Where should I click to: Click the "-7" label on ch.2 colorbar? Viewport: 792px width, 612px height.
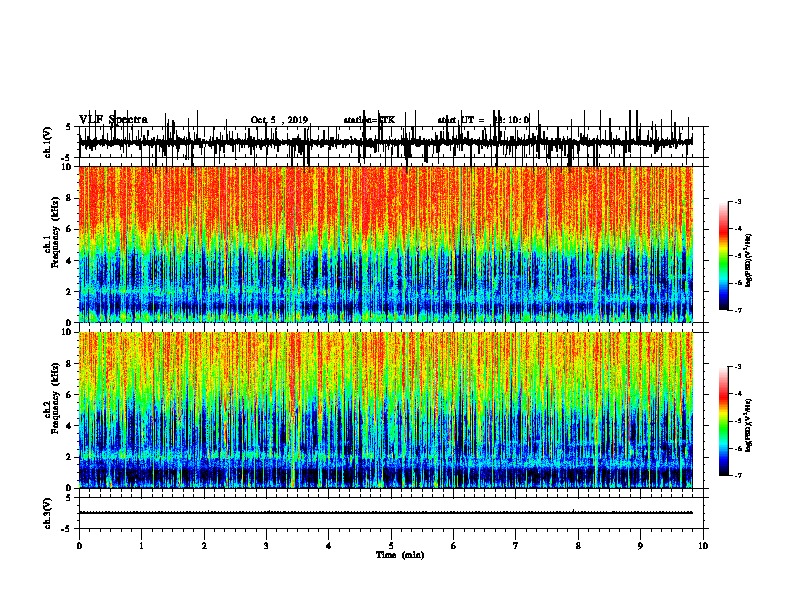click(x=737, y=476)
